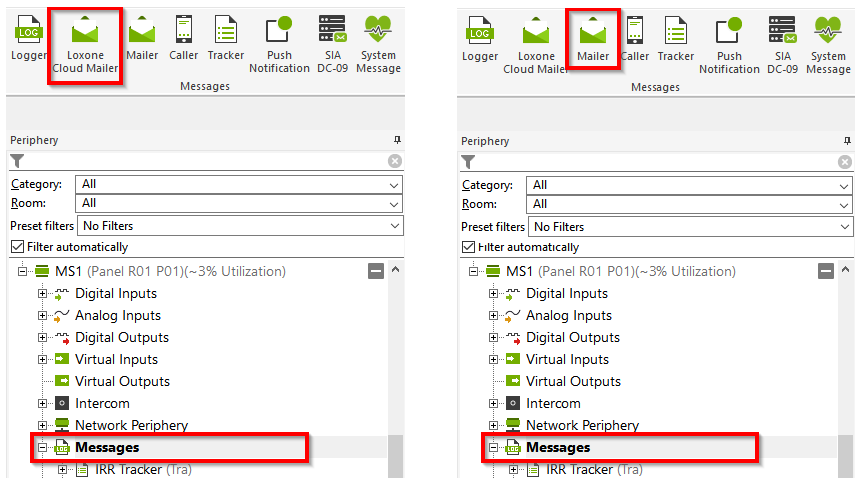Viewport: 859px width, 482px height.
Task: Click Logger icon in left panel
Action: [28, 37]
